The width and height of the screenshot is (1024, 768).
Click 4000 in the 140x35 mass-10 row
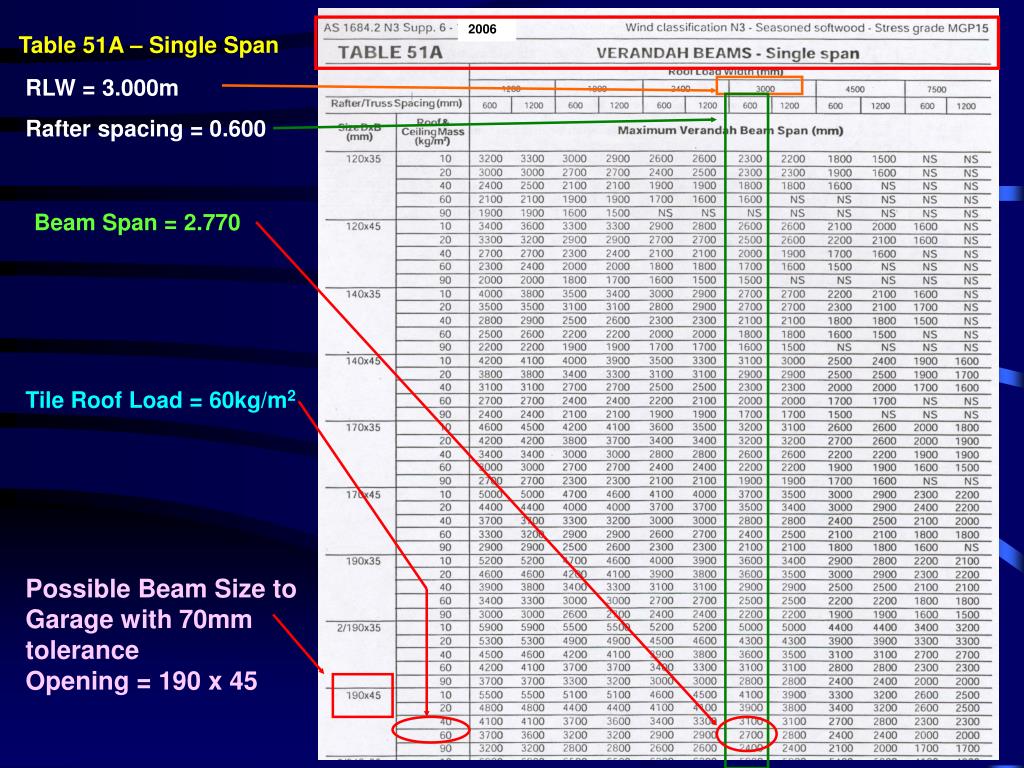point(490,294)
